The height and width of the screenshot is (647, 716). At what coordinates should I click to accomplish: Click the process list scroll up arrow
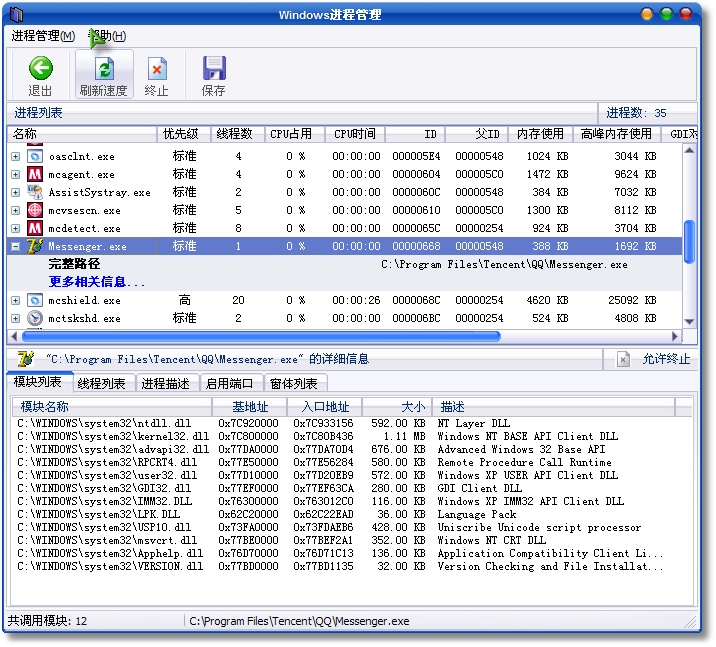[x=690, y=150]
